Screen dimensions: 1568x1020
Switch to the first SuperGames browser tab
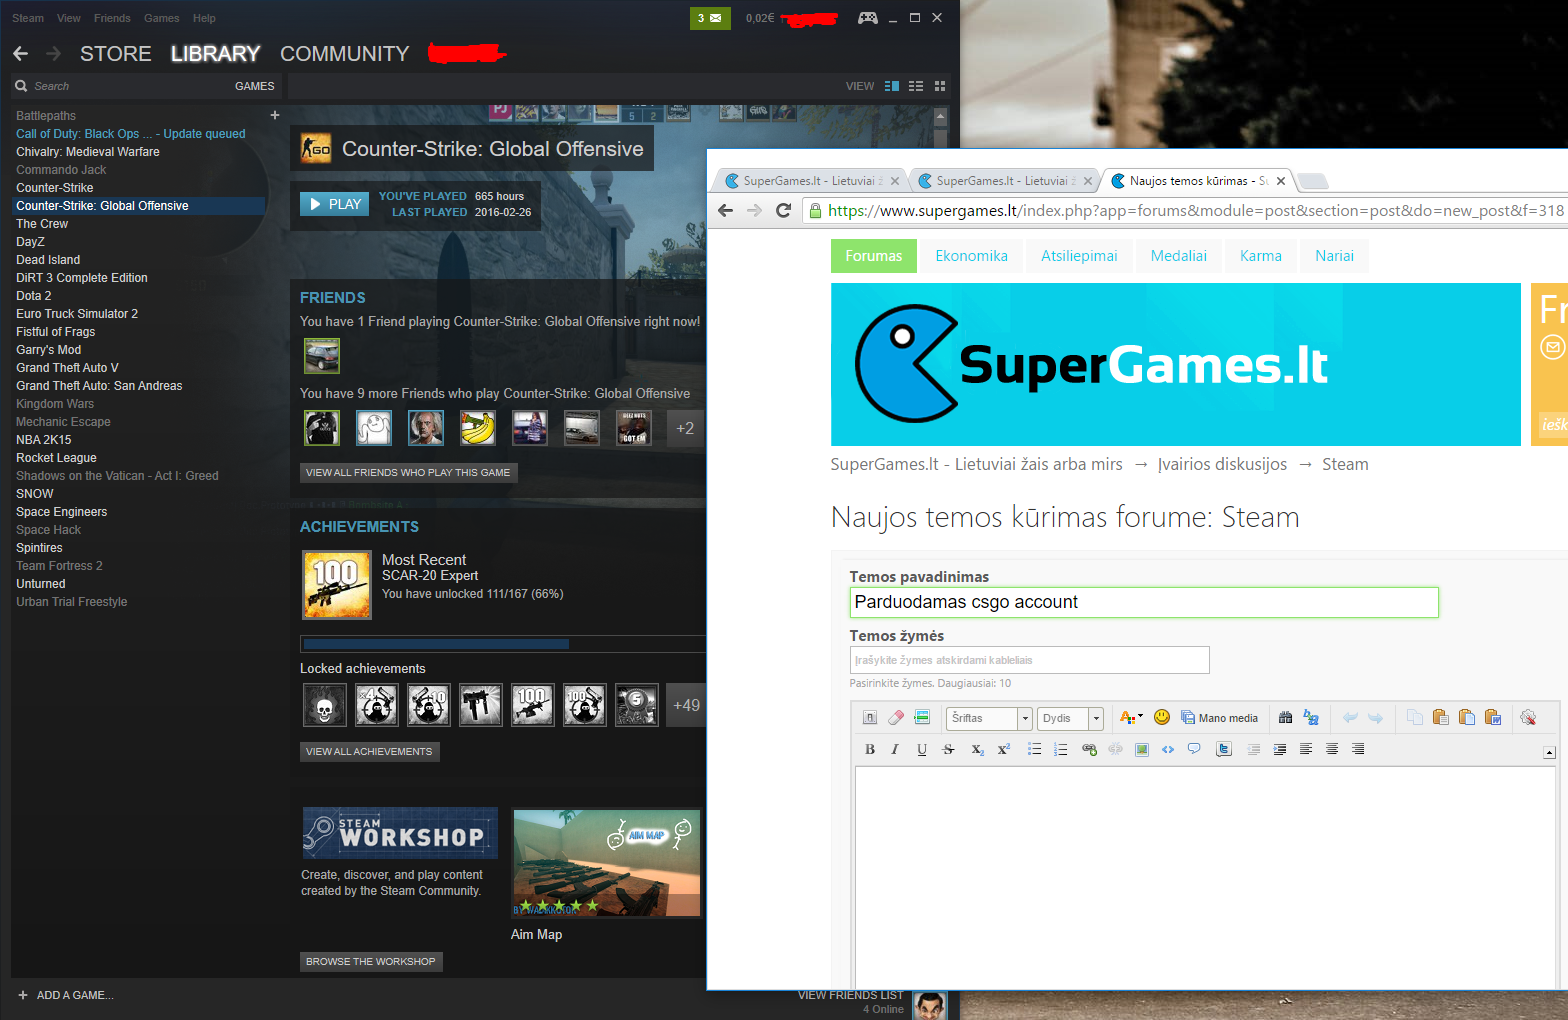(x=810, y=181)
